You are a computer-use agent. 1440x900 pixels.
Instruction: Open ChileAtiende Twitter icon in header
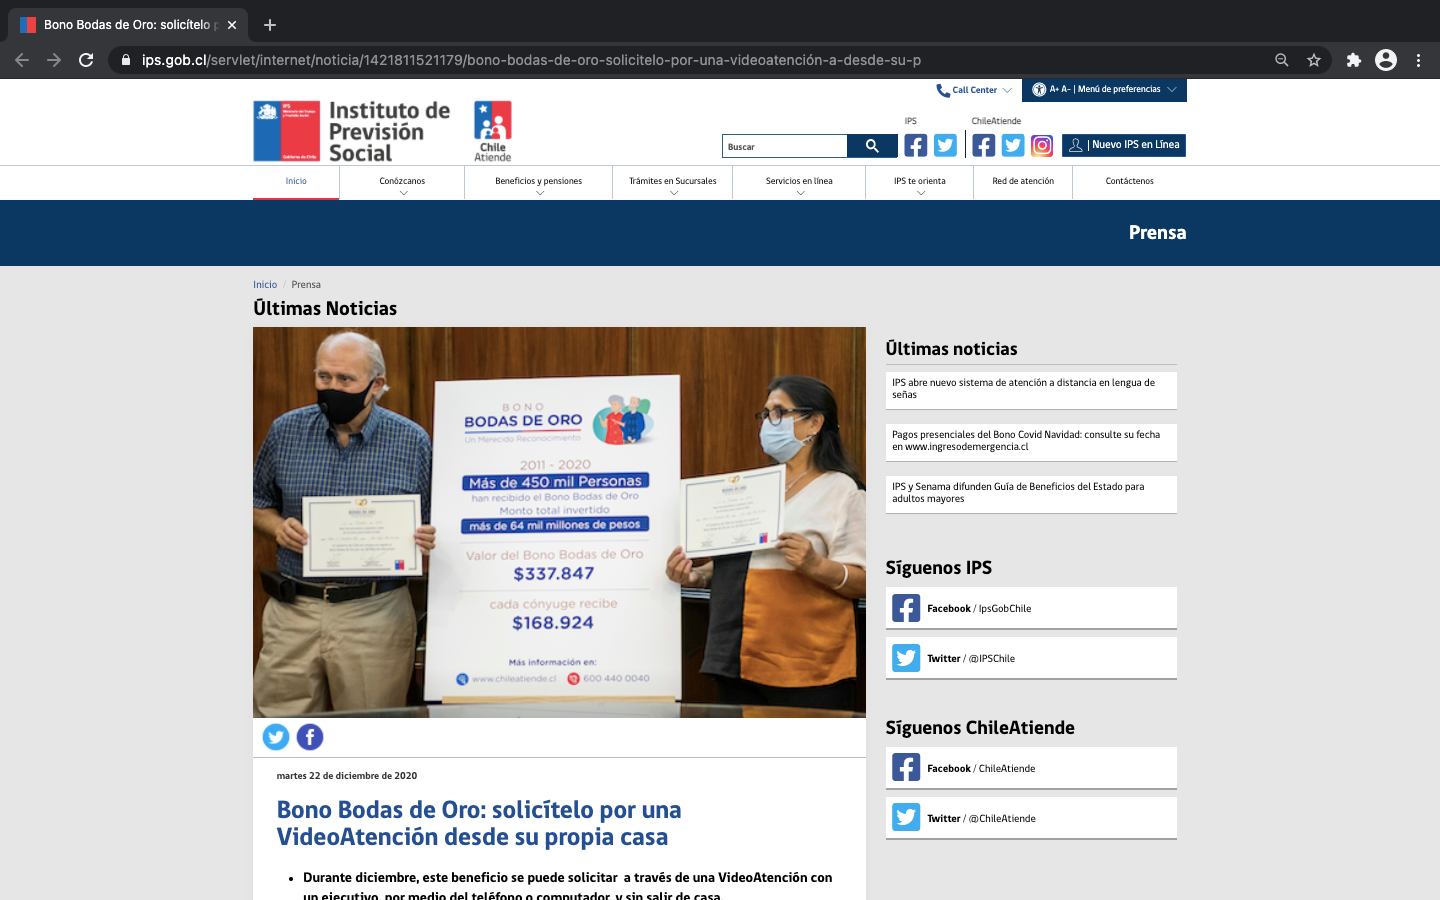click(1013, 146)
